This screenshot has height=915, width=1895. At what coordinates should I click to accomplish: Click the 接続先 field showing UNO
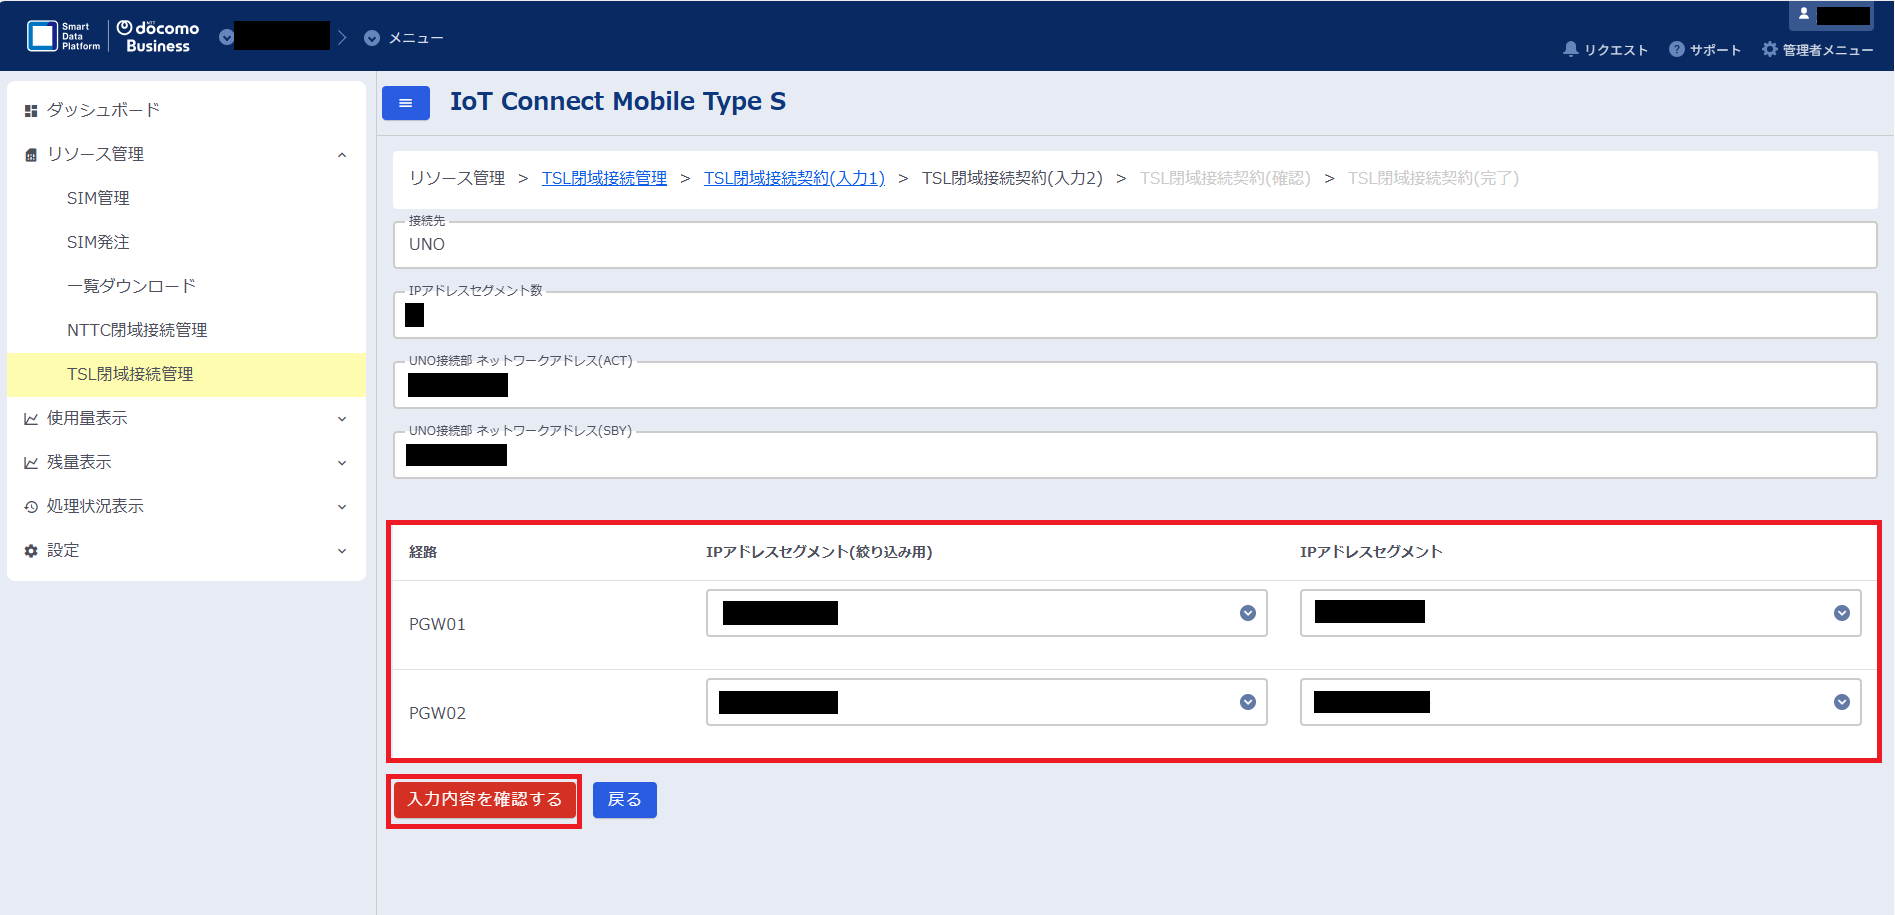[1135, 245]
